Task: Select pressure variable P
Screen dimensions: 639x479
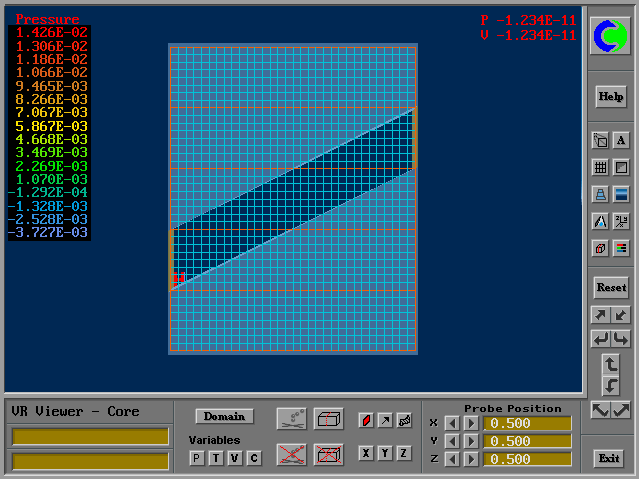Action: (197, 458)
